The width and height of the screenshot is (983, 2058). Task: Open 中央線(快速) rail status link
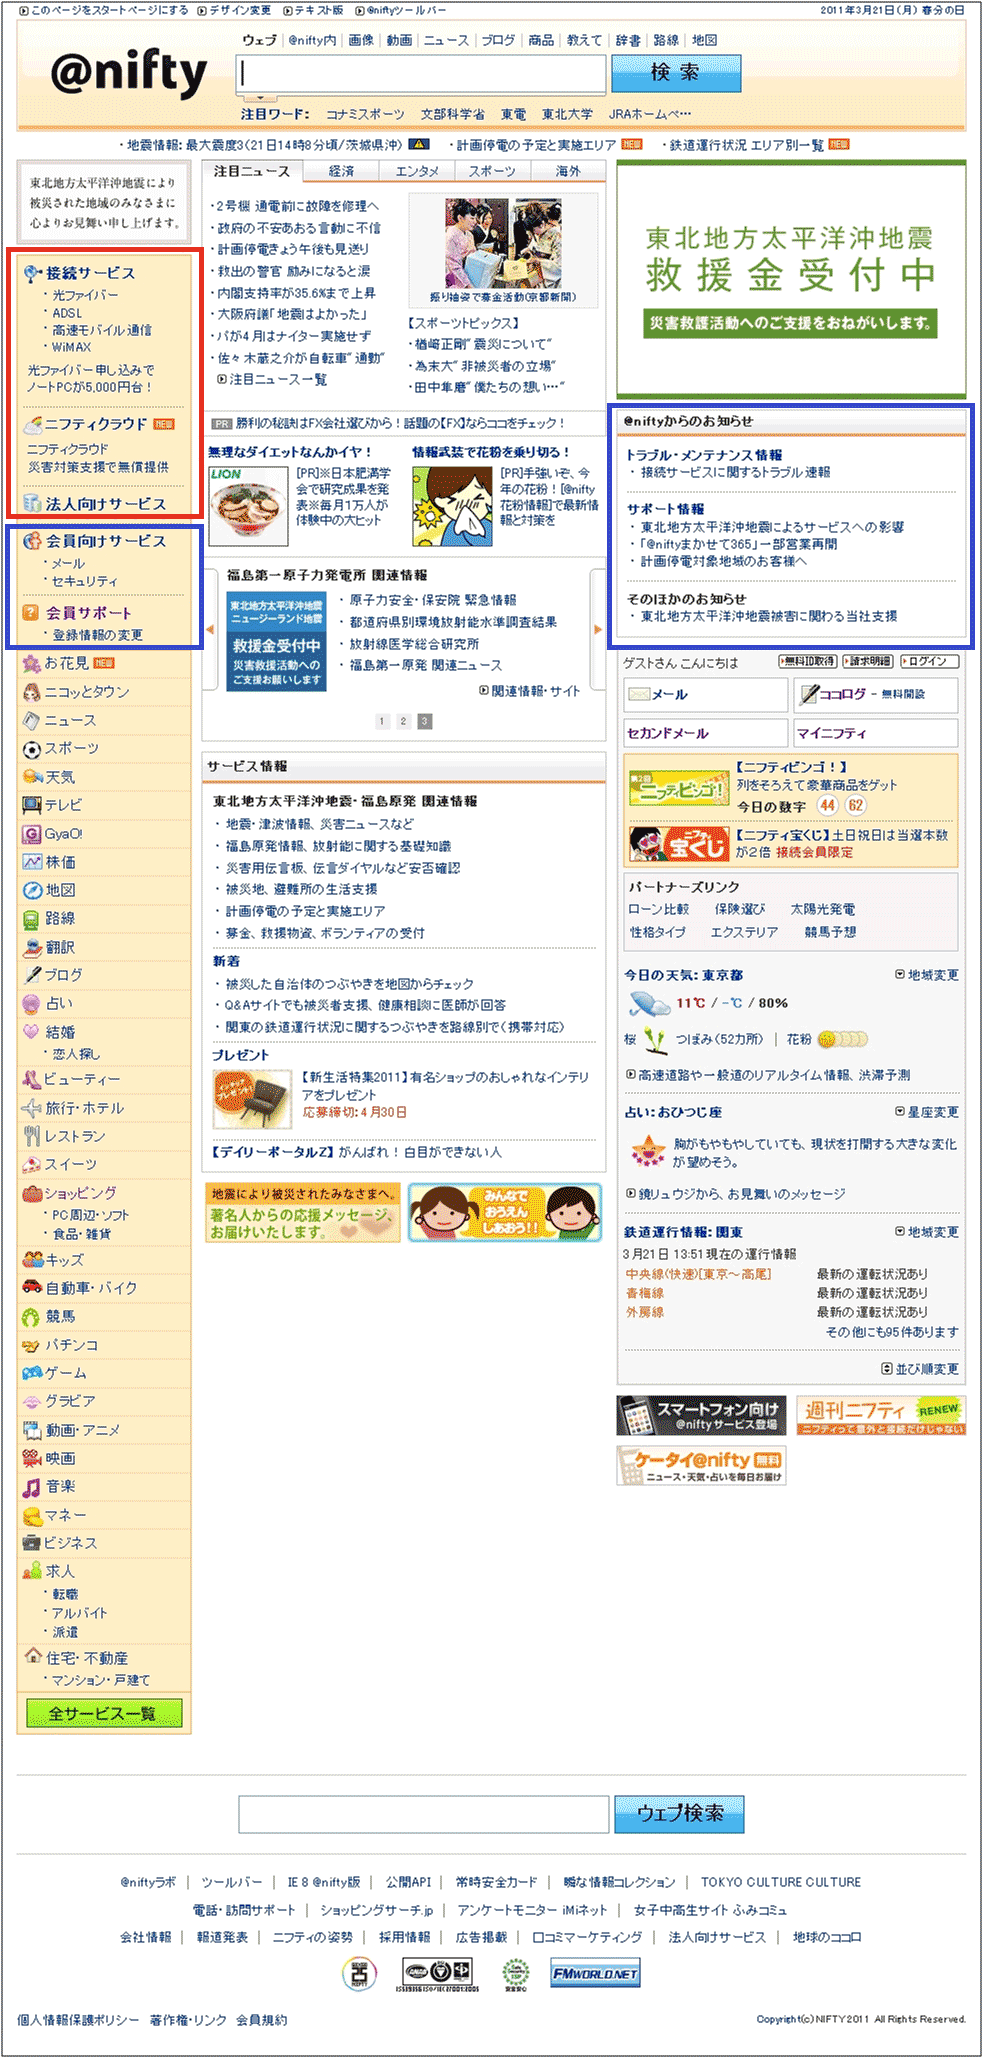click(x=699, y=1274)
